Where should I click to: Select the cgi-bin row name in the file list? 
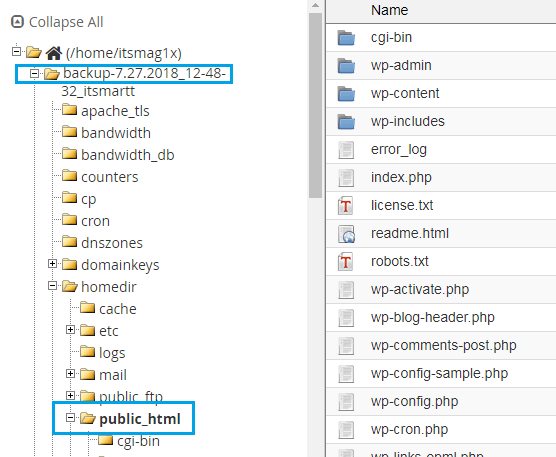coord(391,38)
